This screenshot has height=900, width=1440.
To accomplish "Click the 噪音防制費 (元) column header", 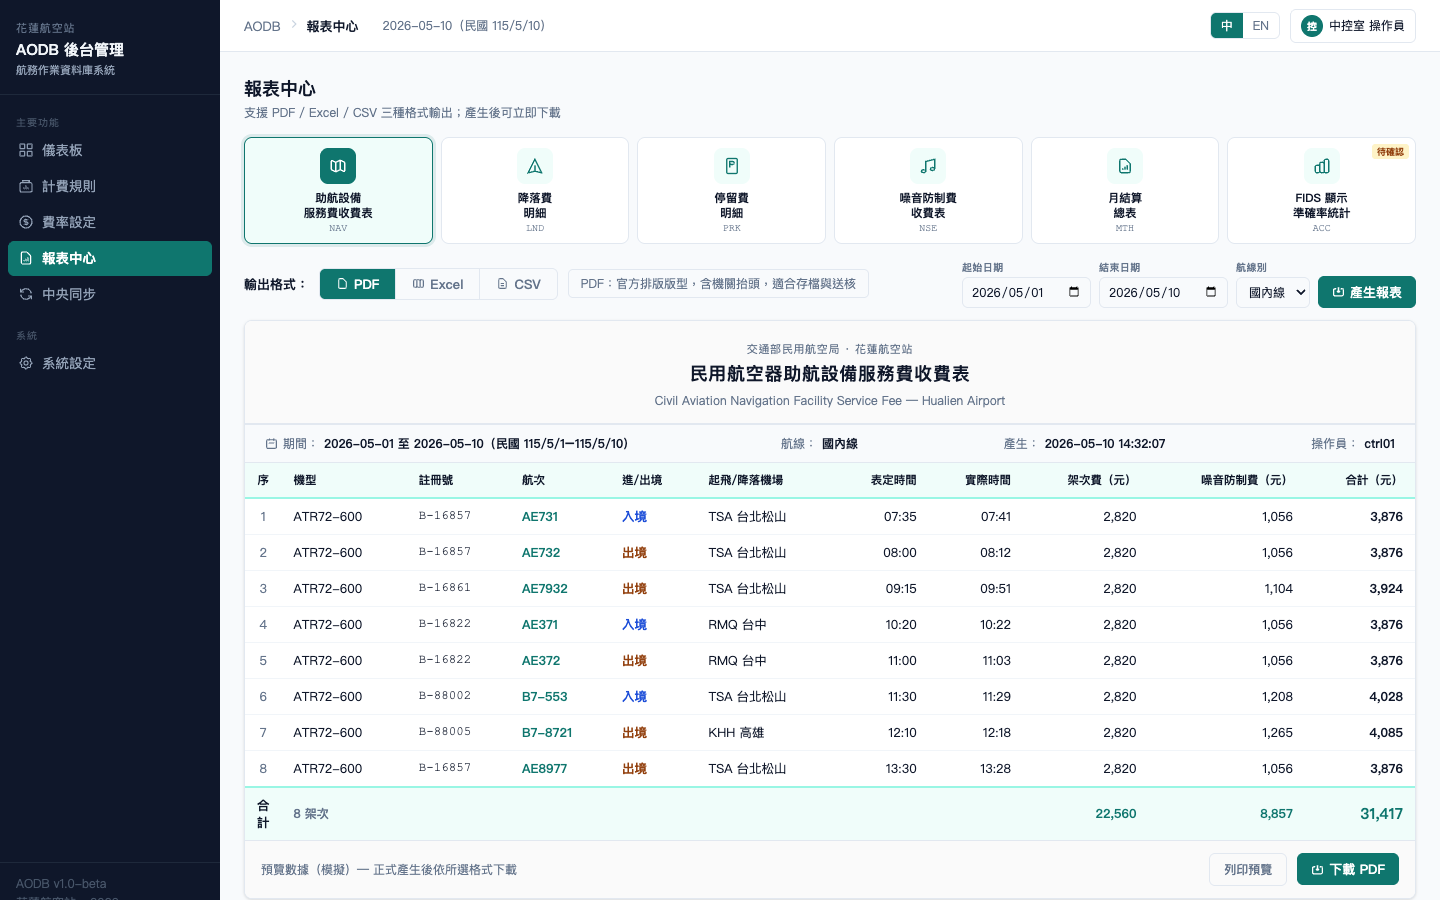I will pyautogui.click(x=1244, y=480).
